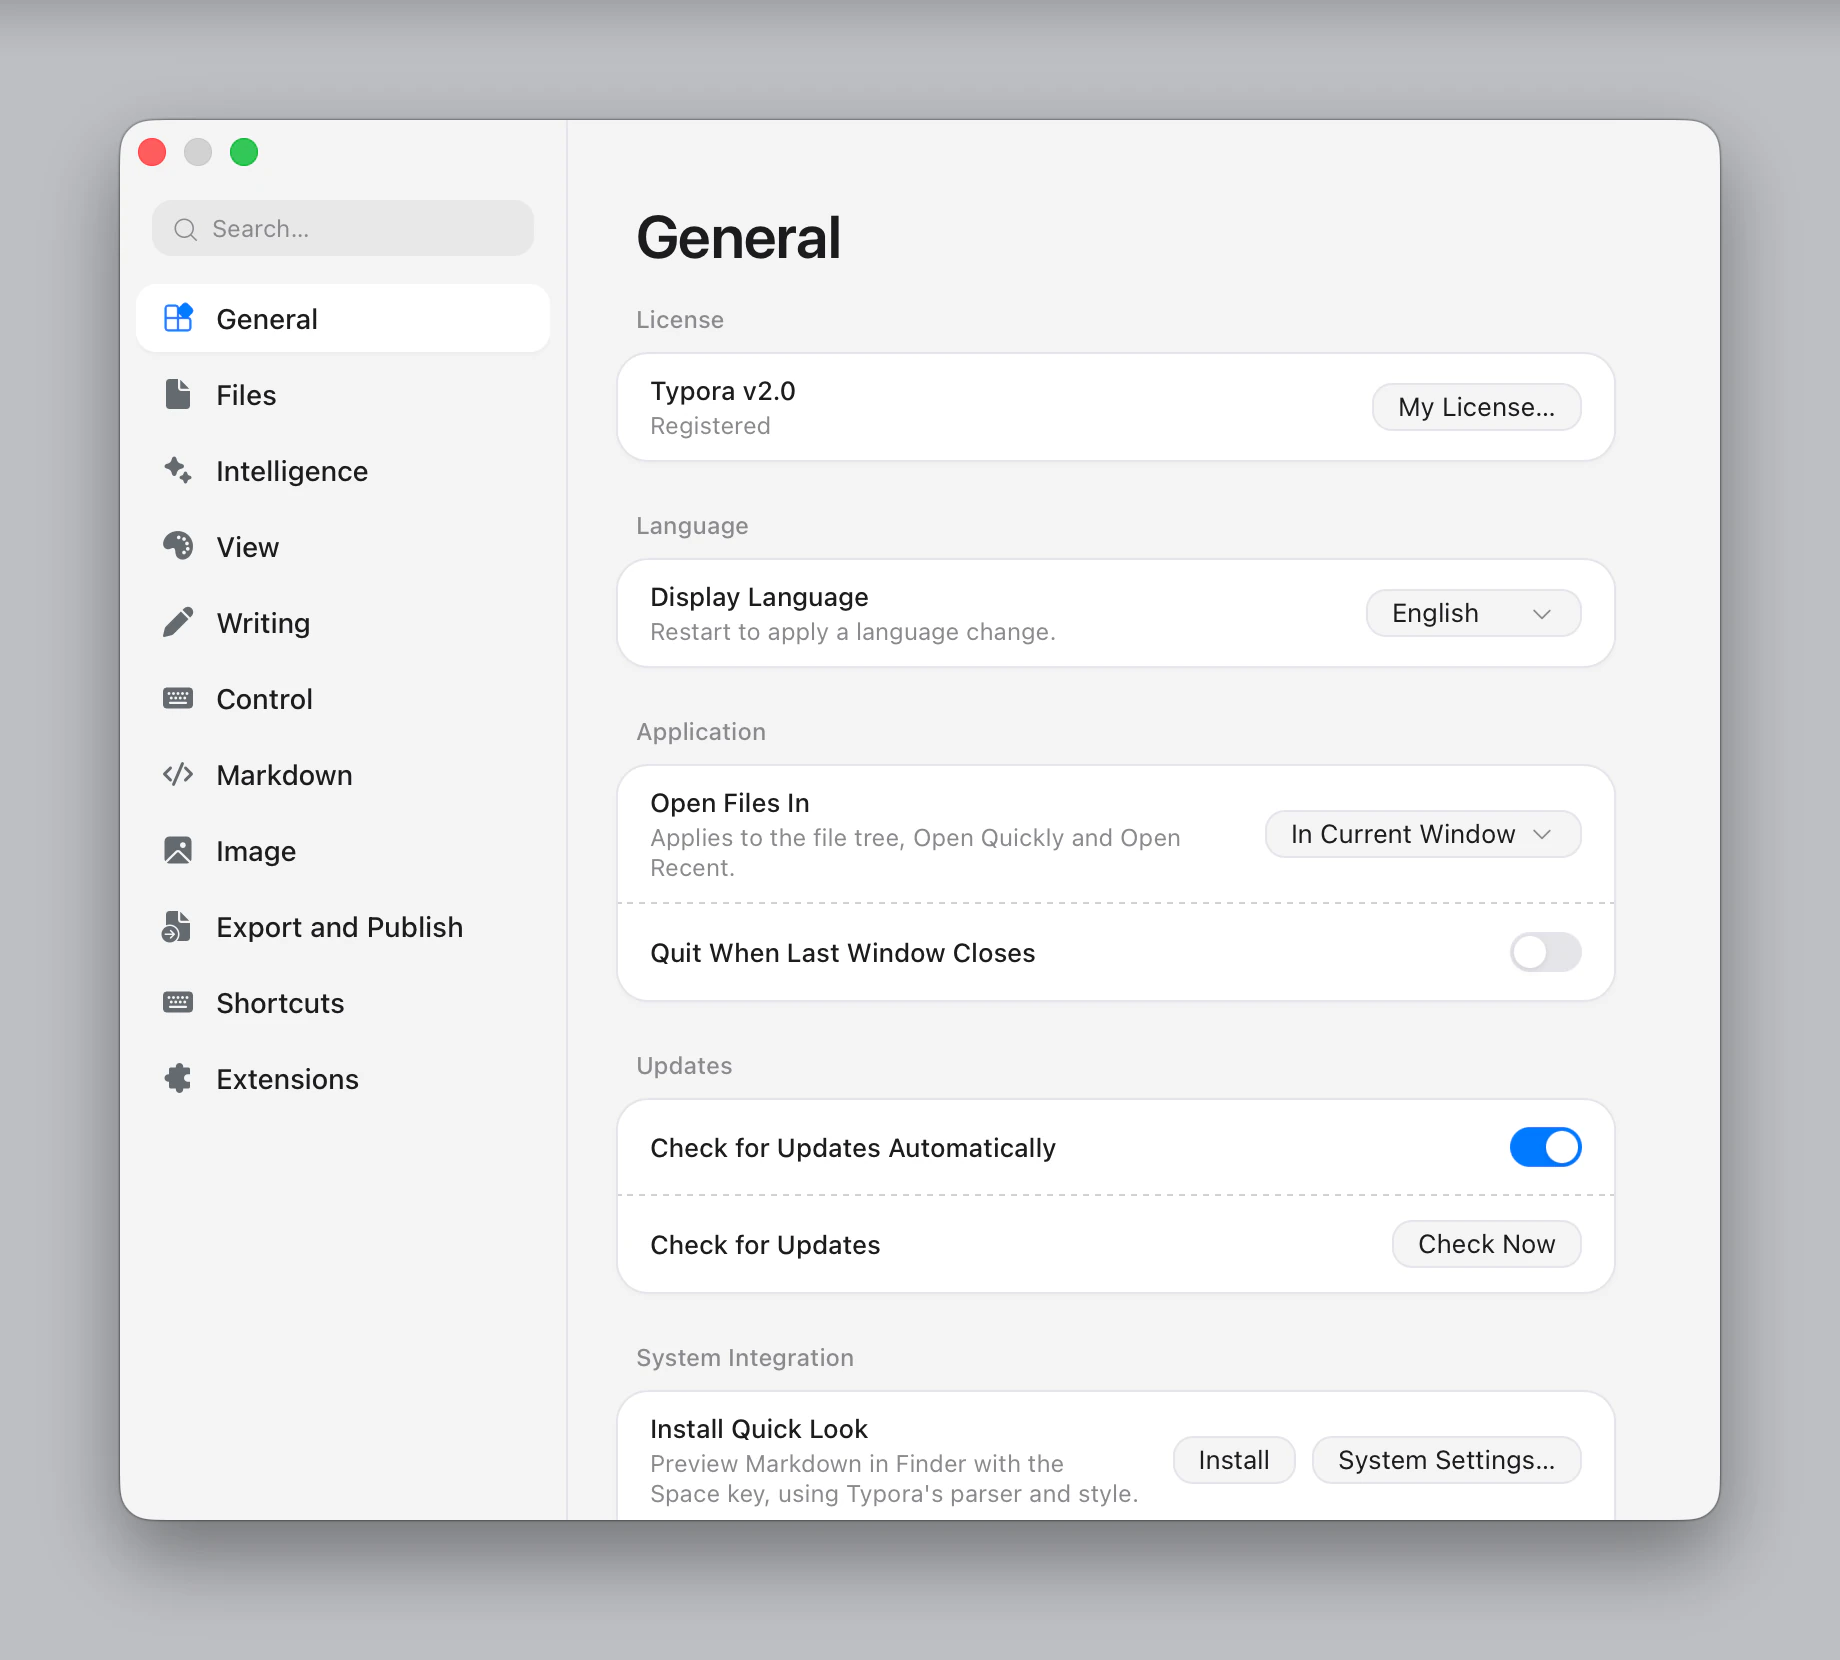Click the General sidebar icon
Screen dimensions: 1840x1660
tap(178, 318)
